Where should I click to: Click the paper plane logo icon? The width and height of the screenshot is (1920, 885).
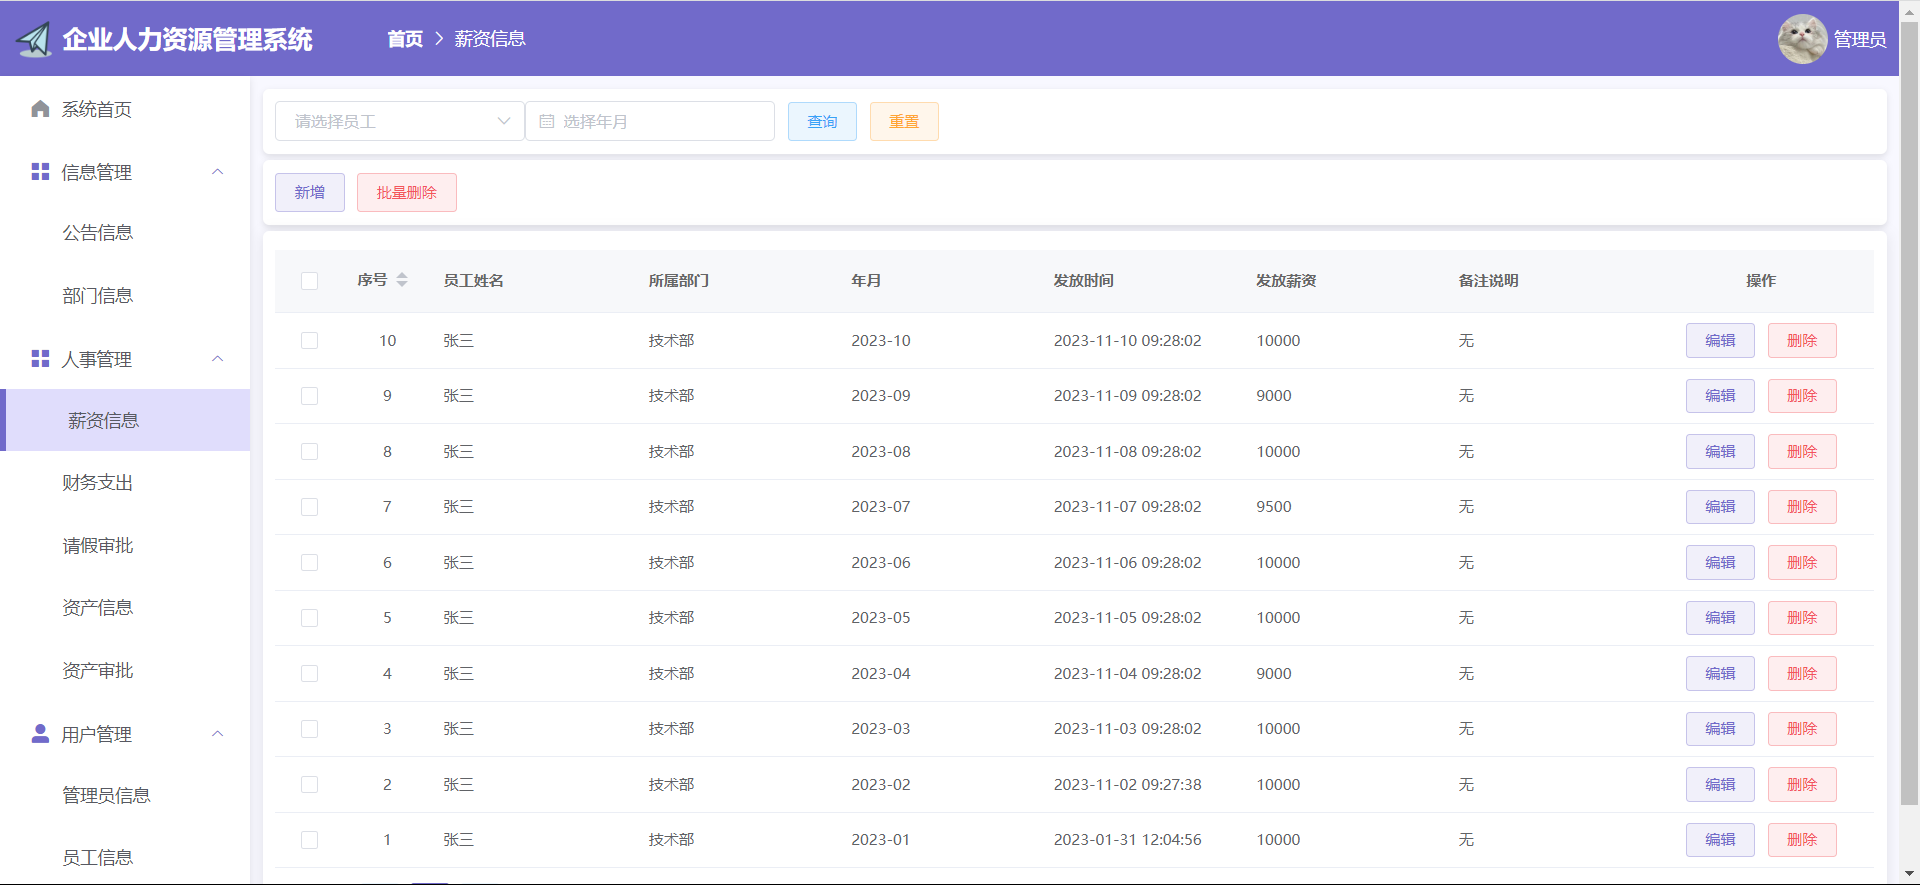pos(34,40)
